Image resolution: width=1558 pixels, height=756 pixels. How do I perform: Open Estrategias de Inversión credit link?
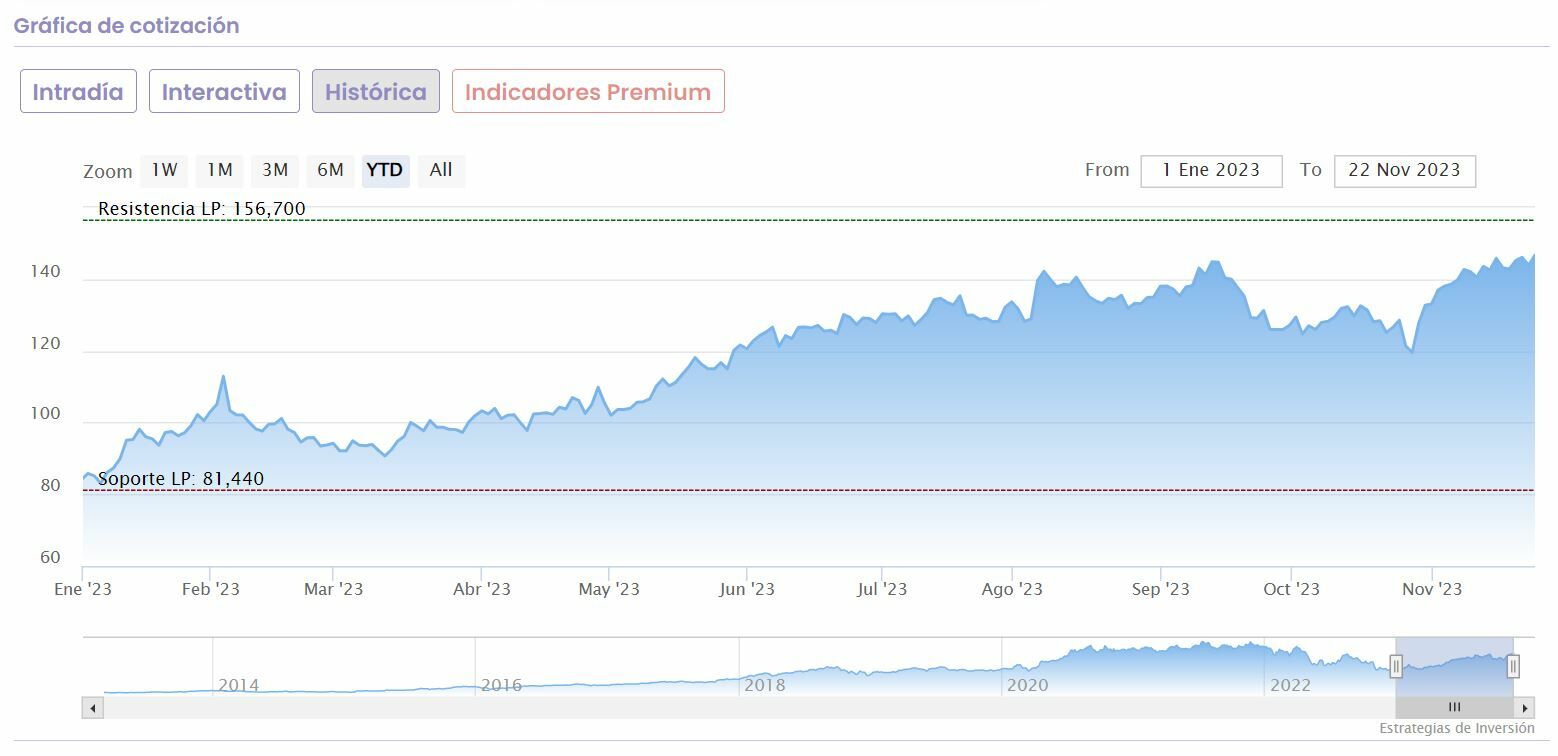(x=1456, y=729)
